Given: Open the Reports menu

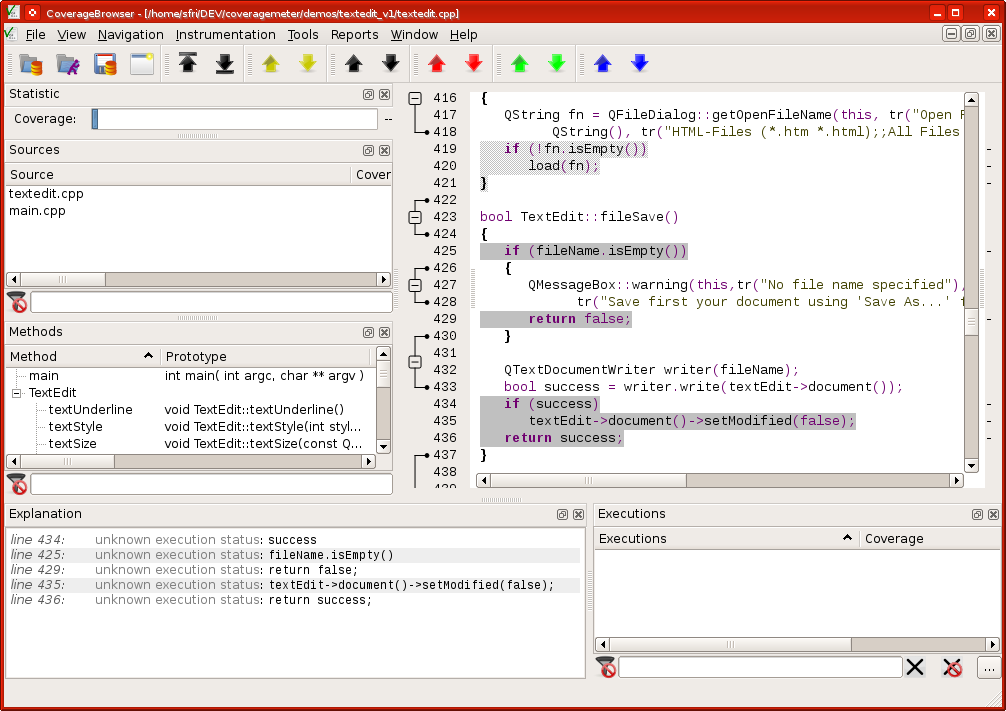Looking at the screenshot, I should 354,34.
